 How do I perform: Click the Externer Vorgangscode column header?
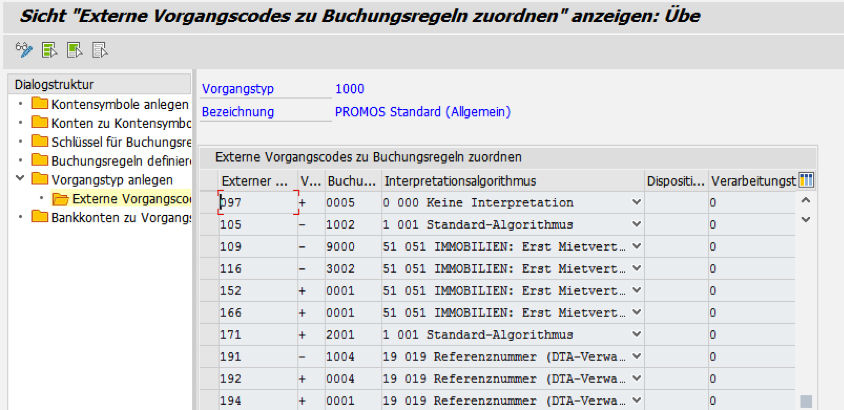point(254,181)
